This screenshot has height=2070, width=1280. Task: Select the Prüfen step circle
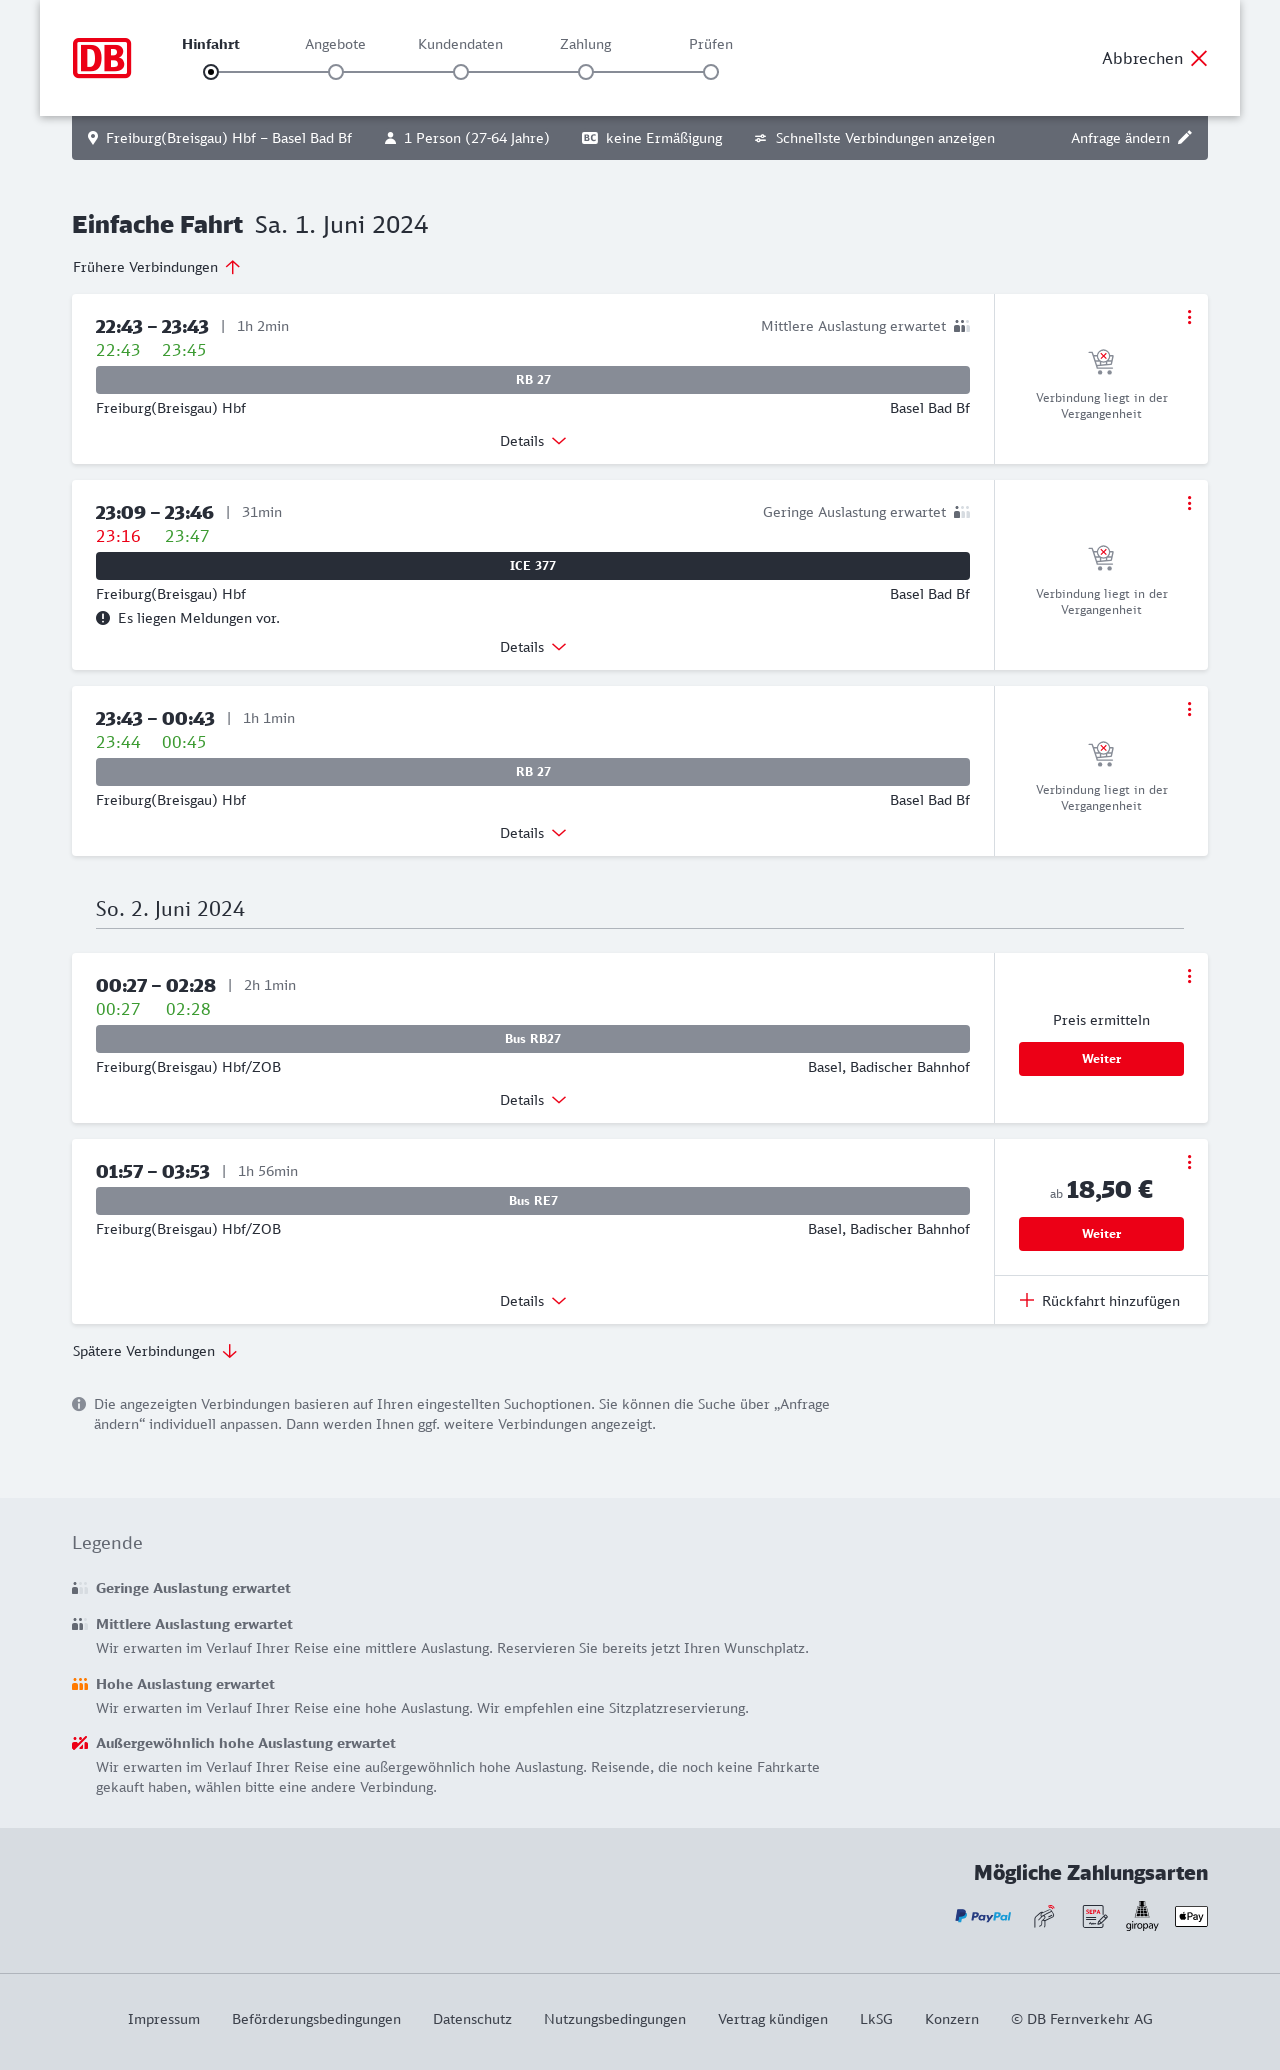711,72
